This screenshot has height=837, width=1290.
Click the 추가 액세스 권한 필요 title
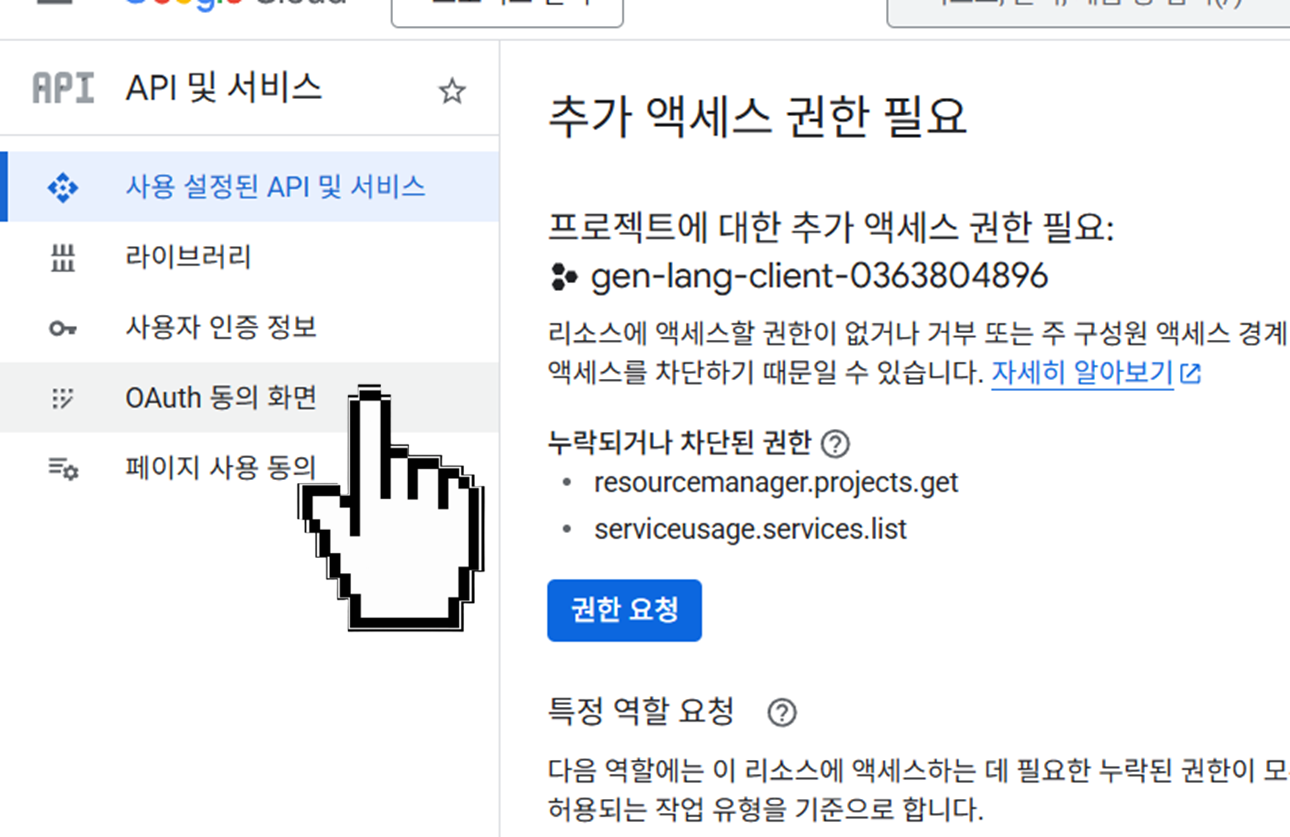(x=758, y=117)
